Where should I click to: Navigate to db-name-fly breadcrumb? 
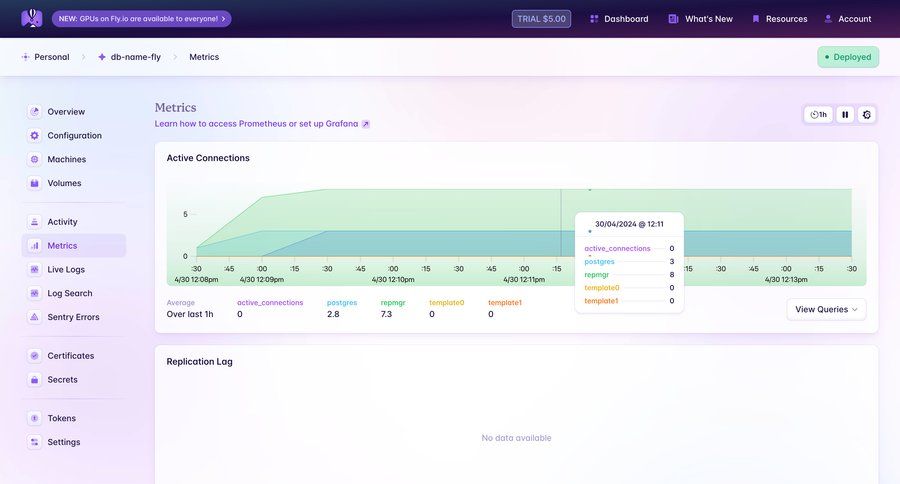pos(129,57)
